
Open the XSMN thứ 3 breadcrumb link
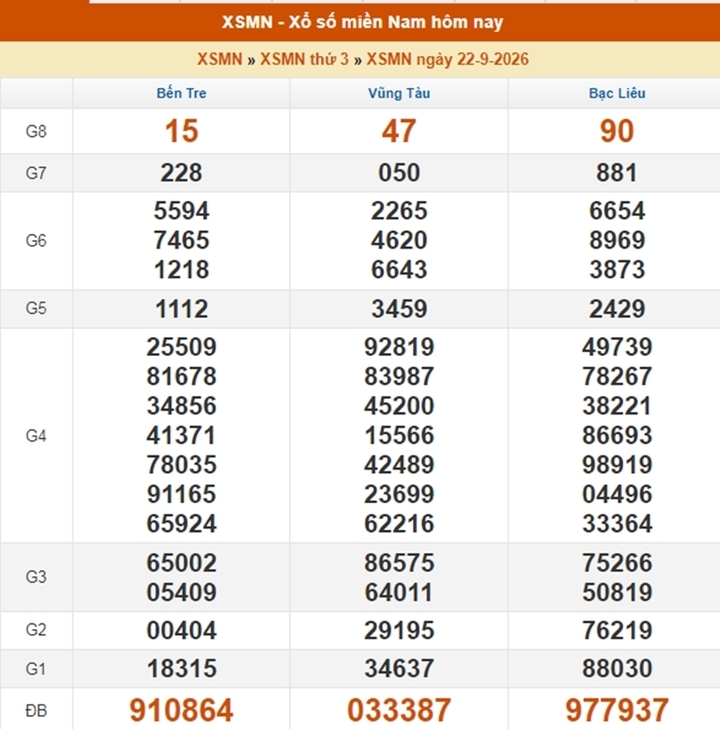[x=304, y=60]
